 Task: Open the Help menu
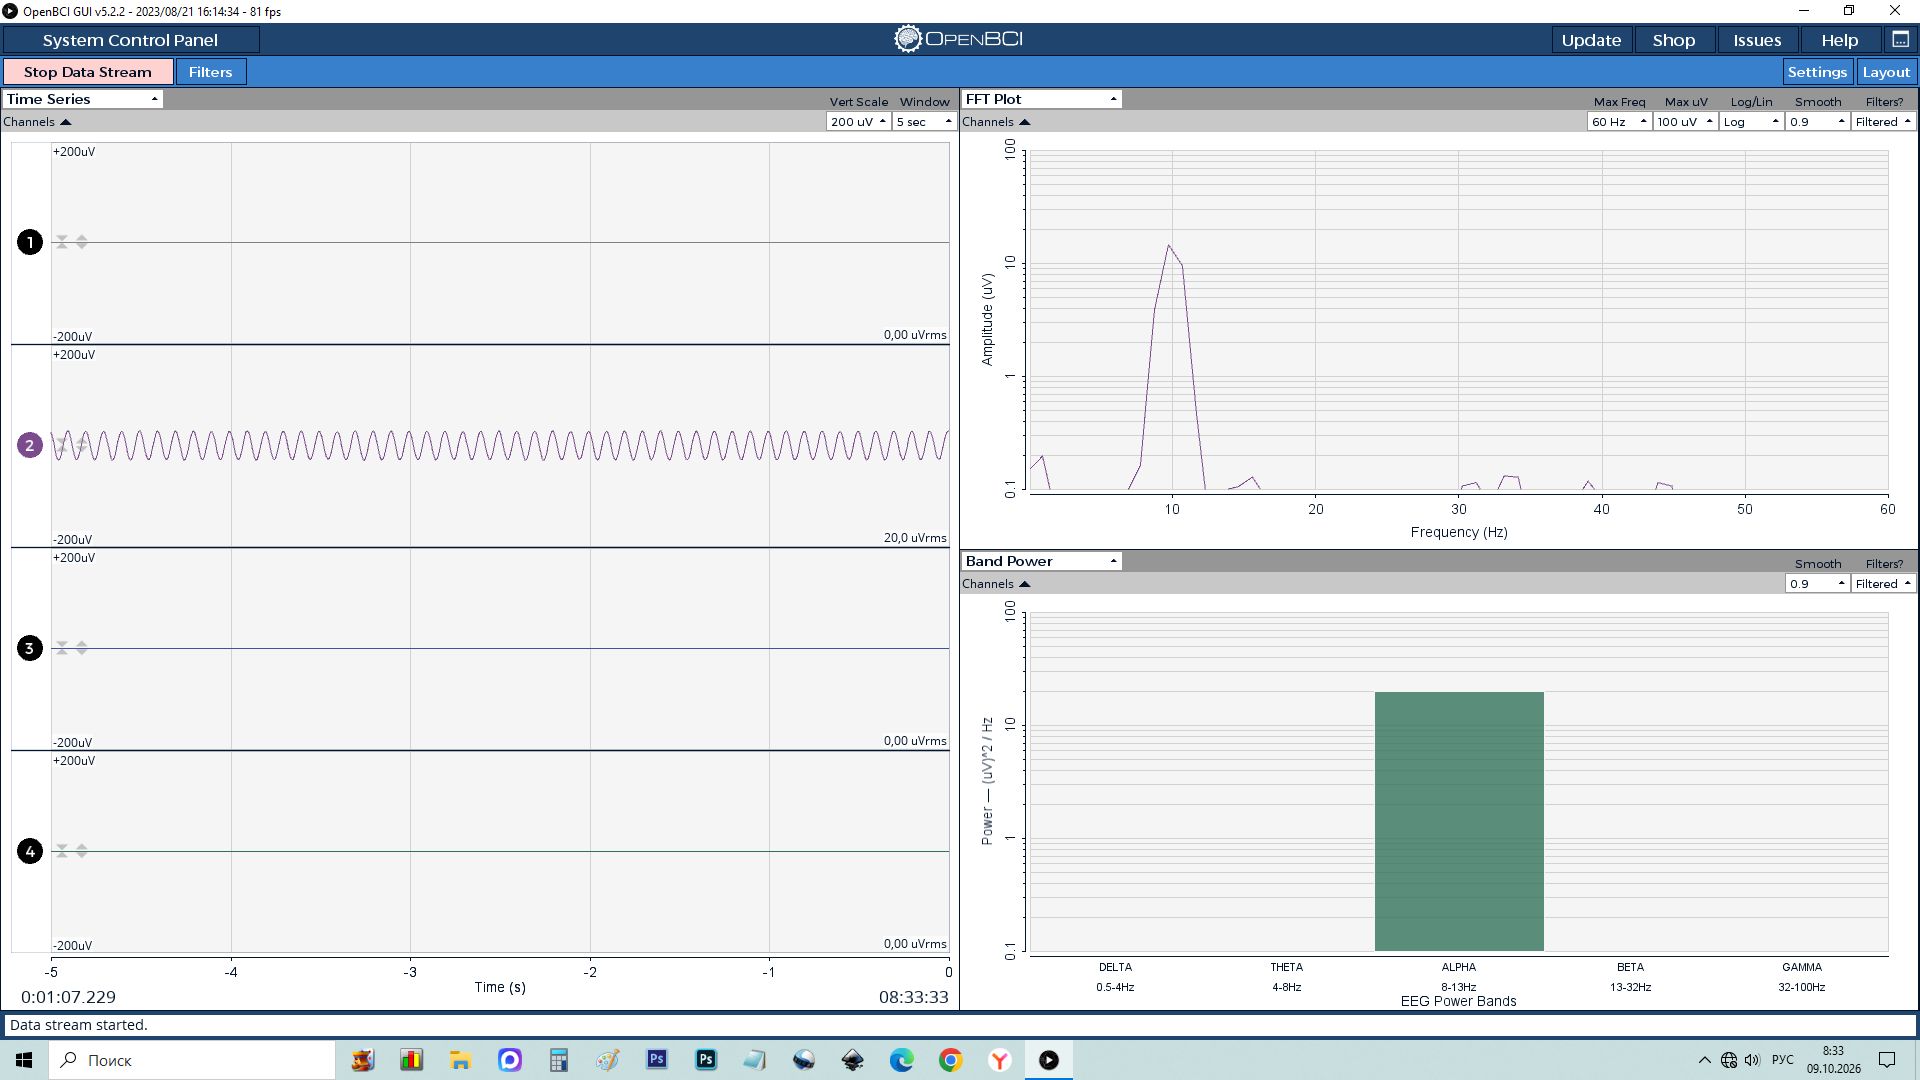(x=1839, y=40)
